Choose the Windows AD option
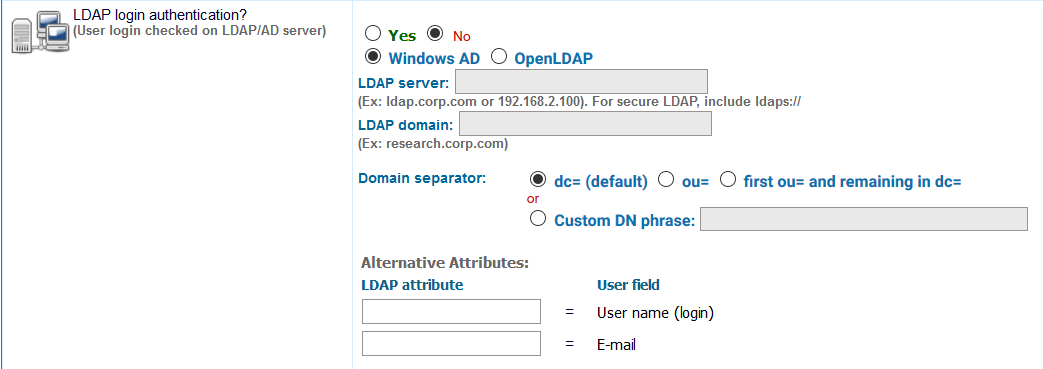 (373, 56)
